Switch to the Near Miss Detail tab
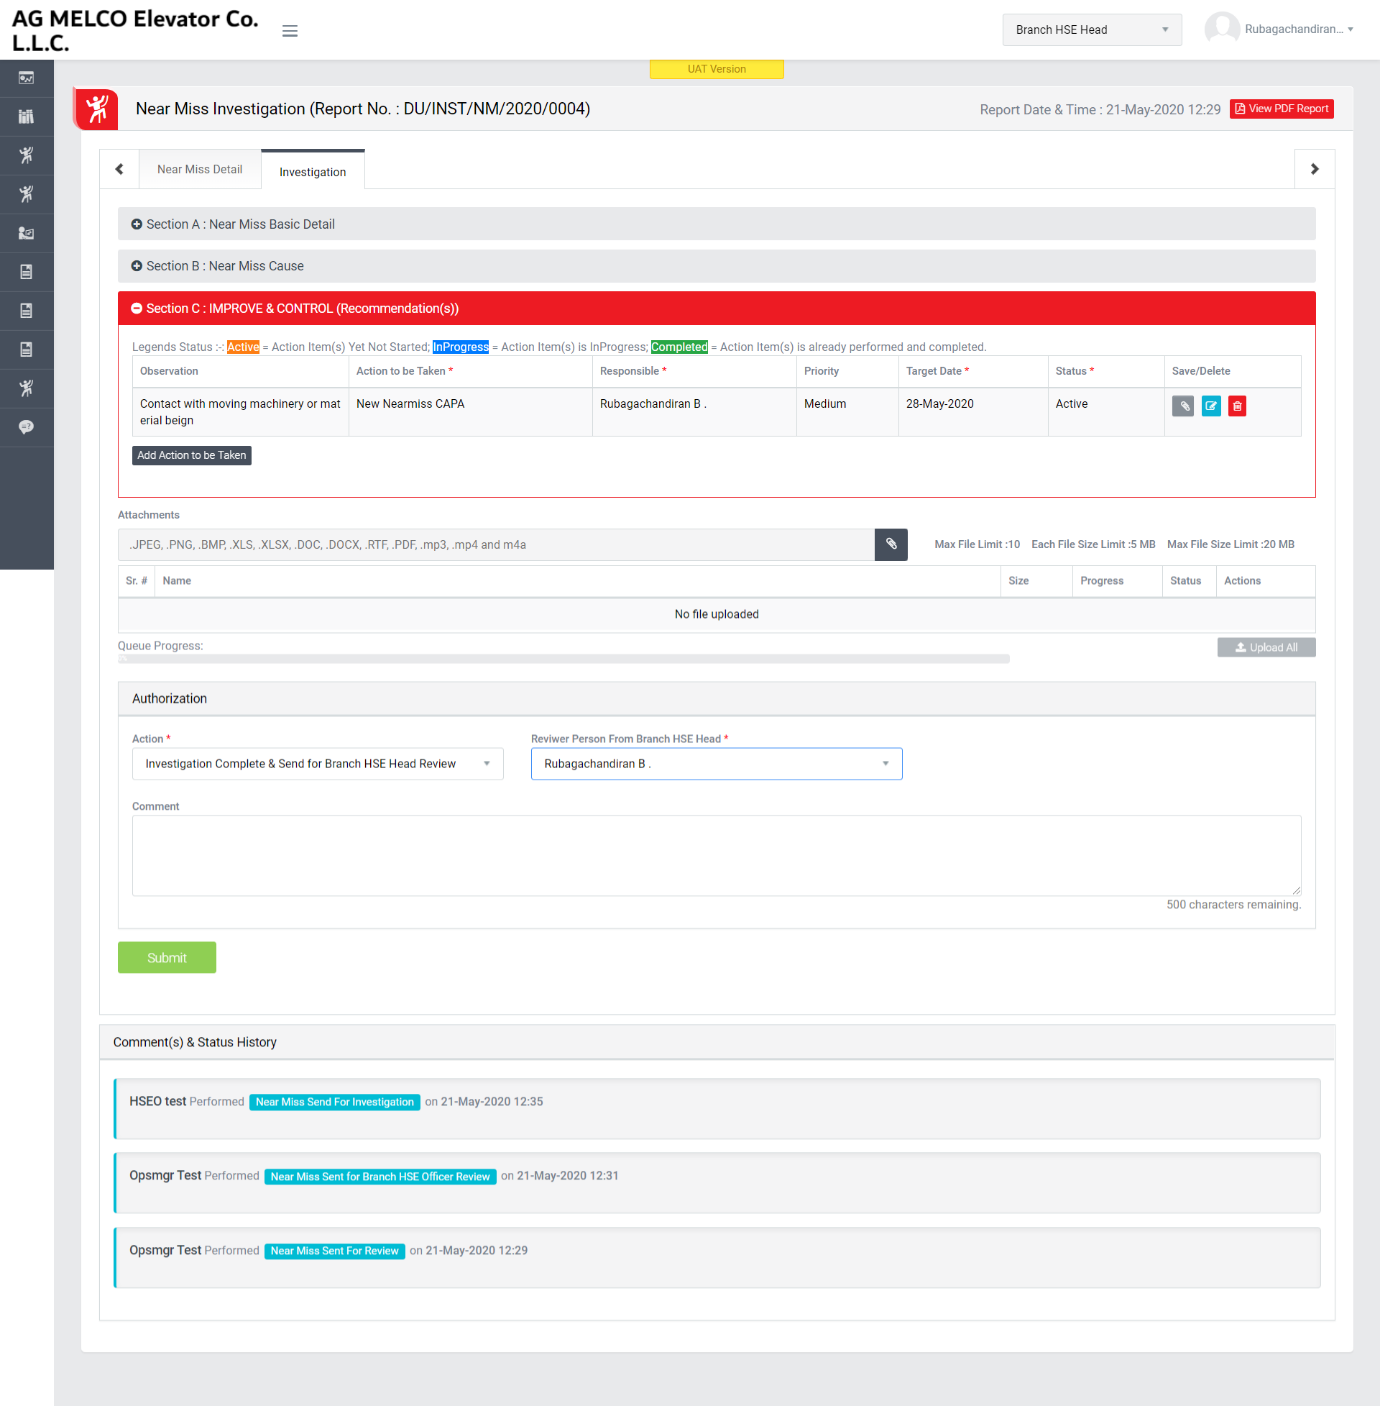1380x1406 pixels. 199,170
